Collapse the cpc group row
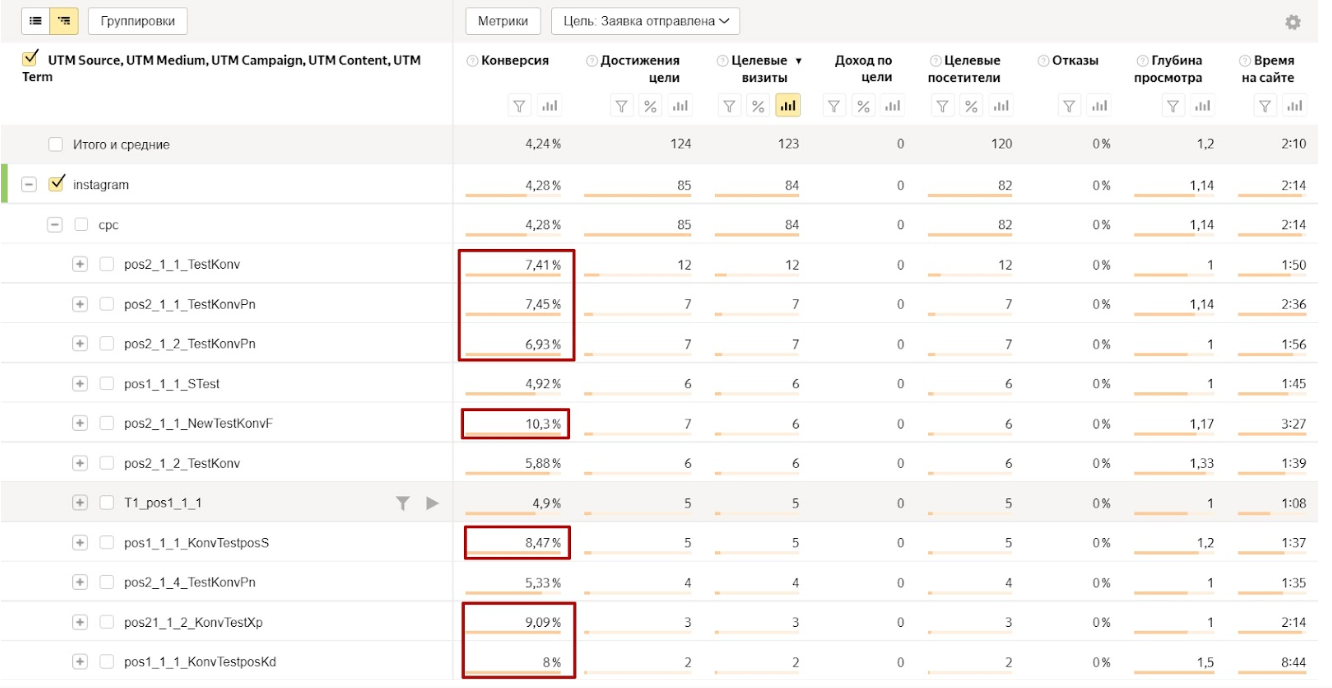Screen dimensions: 1332x688 point(55,225)
